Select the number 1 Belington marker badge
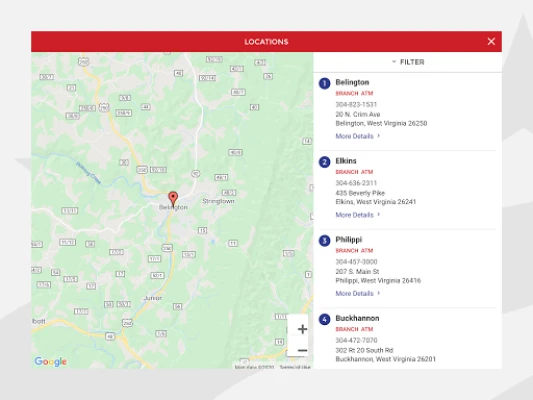Viewport: 533px width, 400px height. coord(324,83)
